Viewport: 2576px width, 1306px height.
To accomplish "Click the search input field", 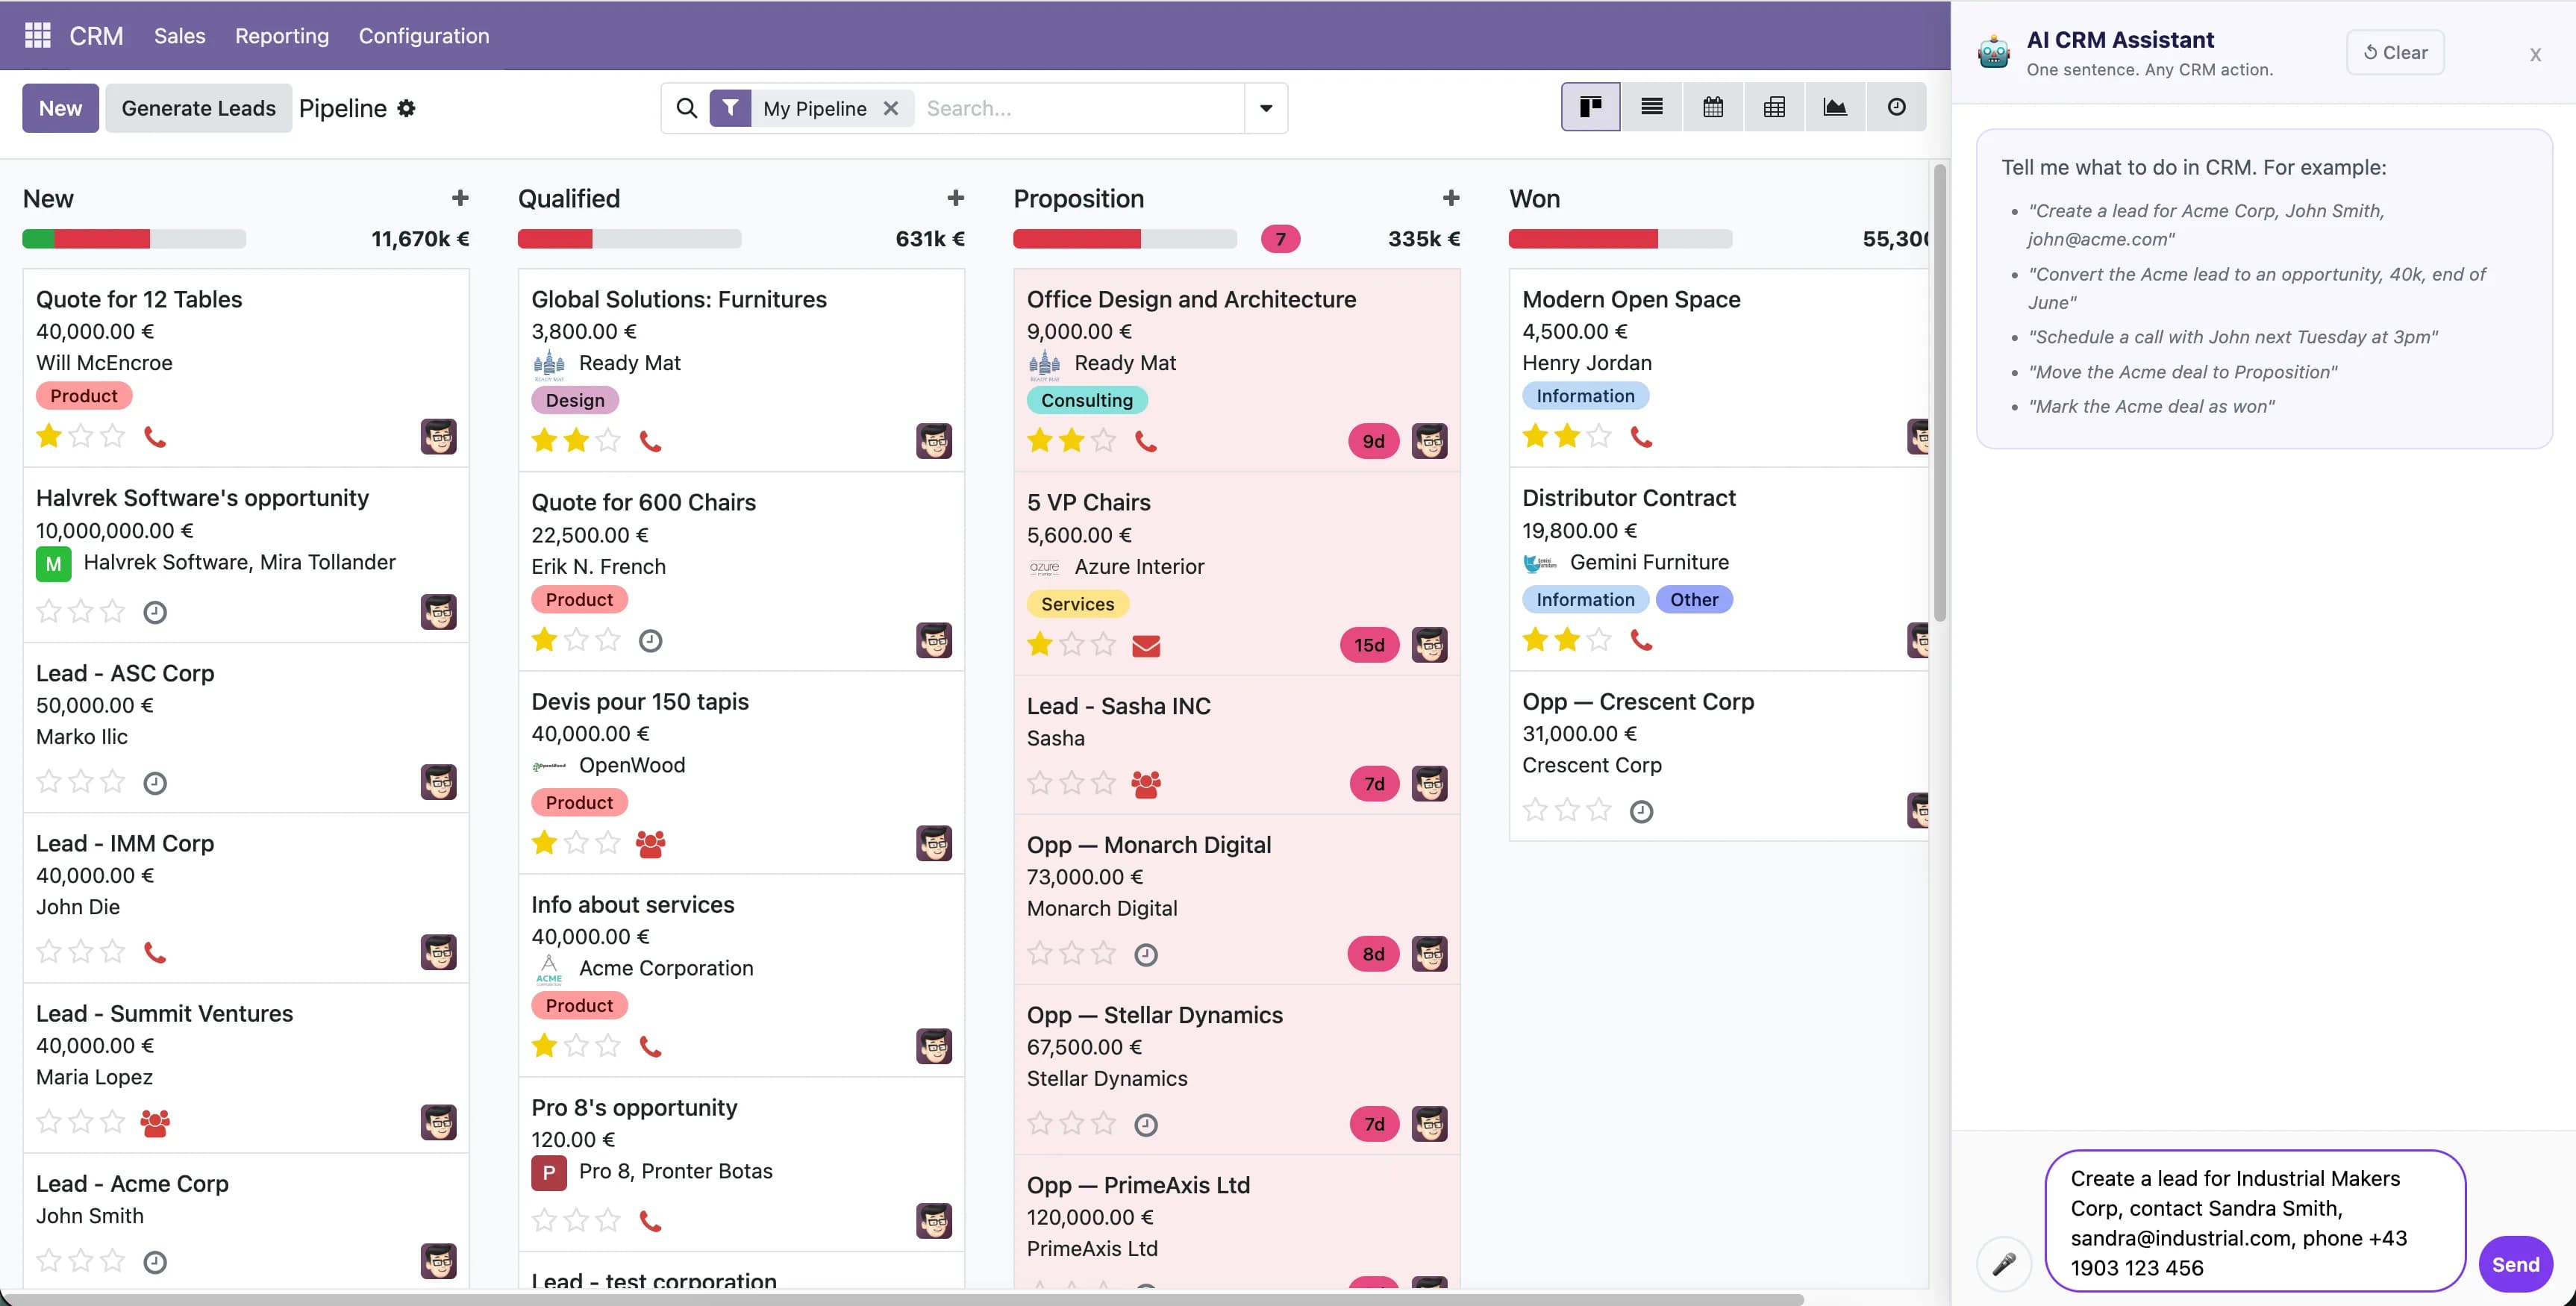I will tap(1080, 108).
